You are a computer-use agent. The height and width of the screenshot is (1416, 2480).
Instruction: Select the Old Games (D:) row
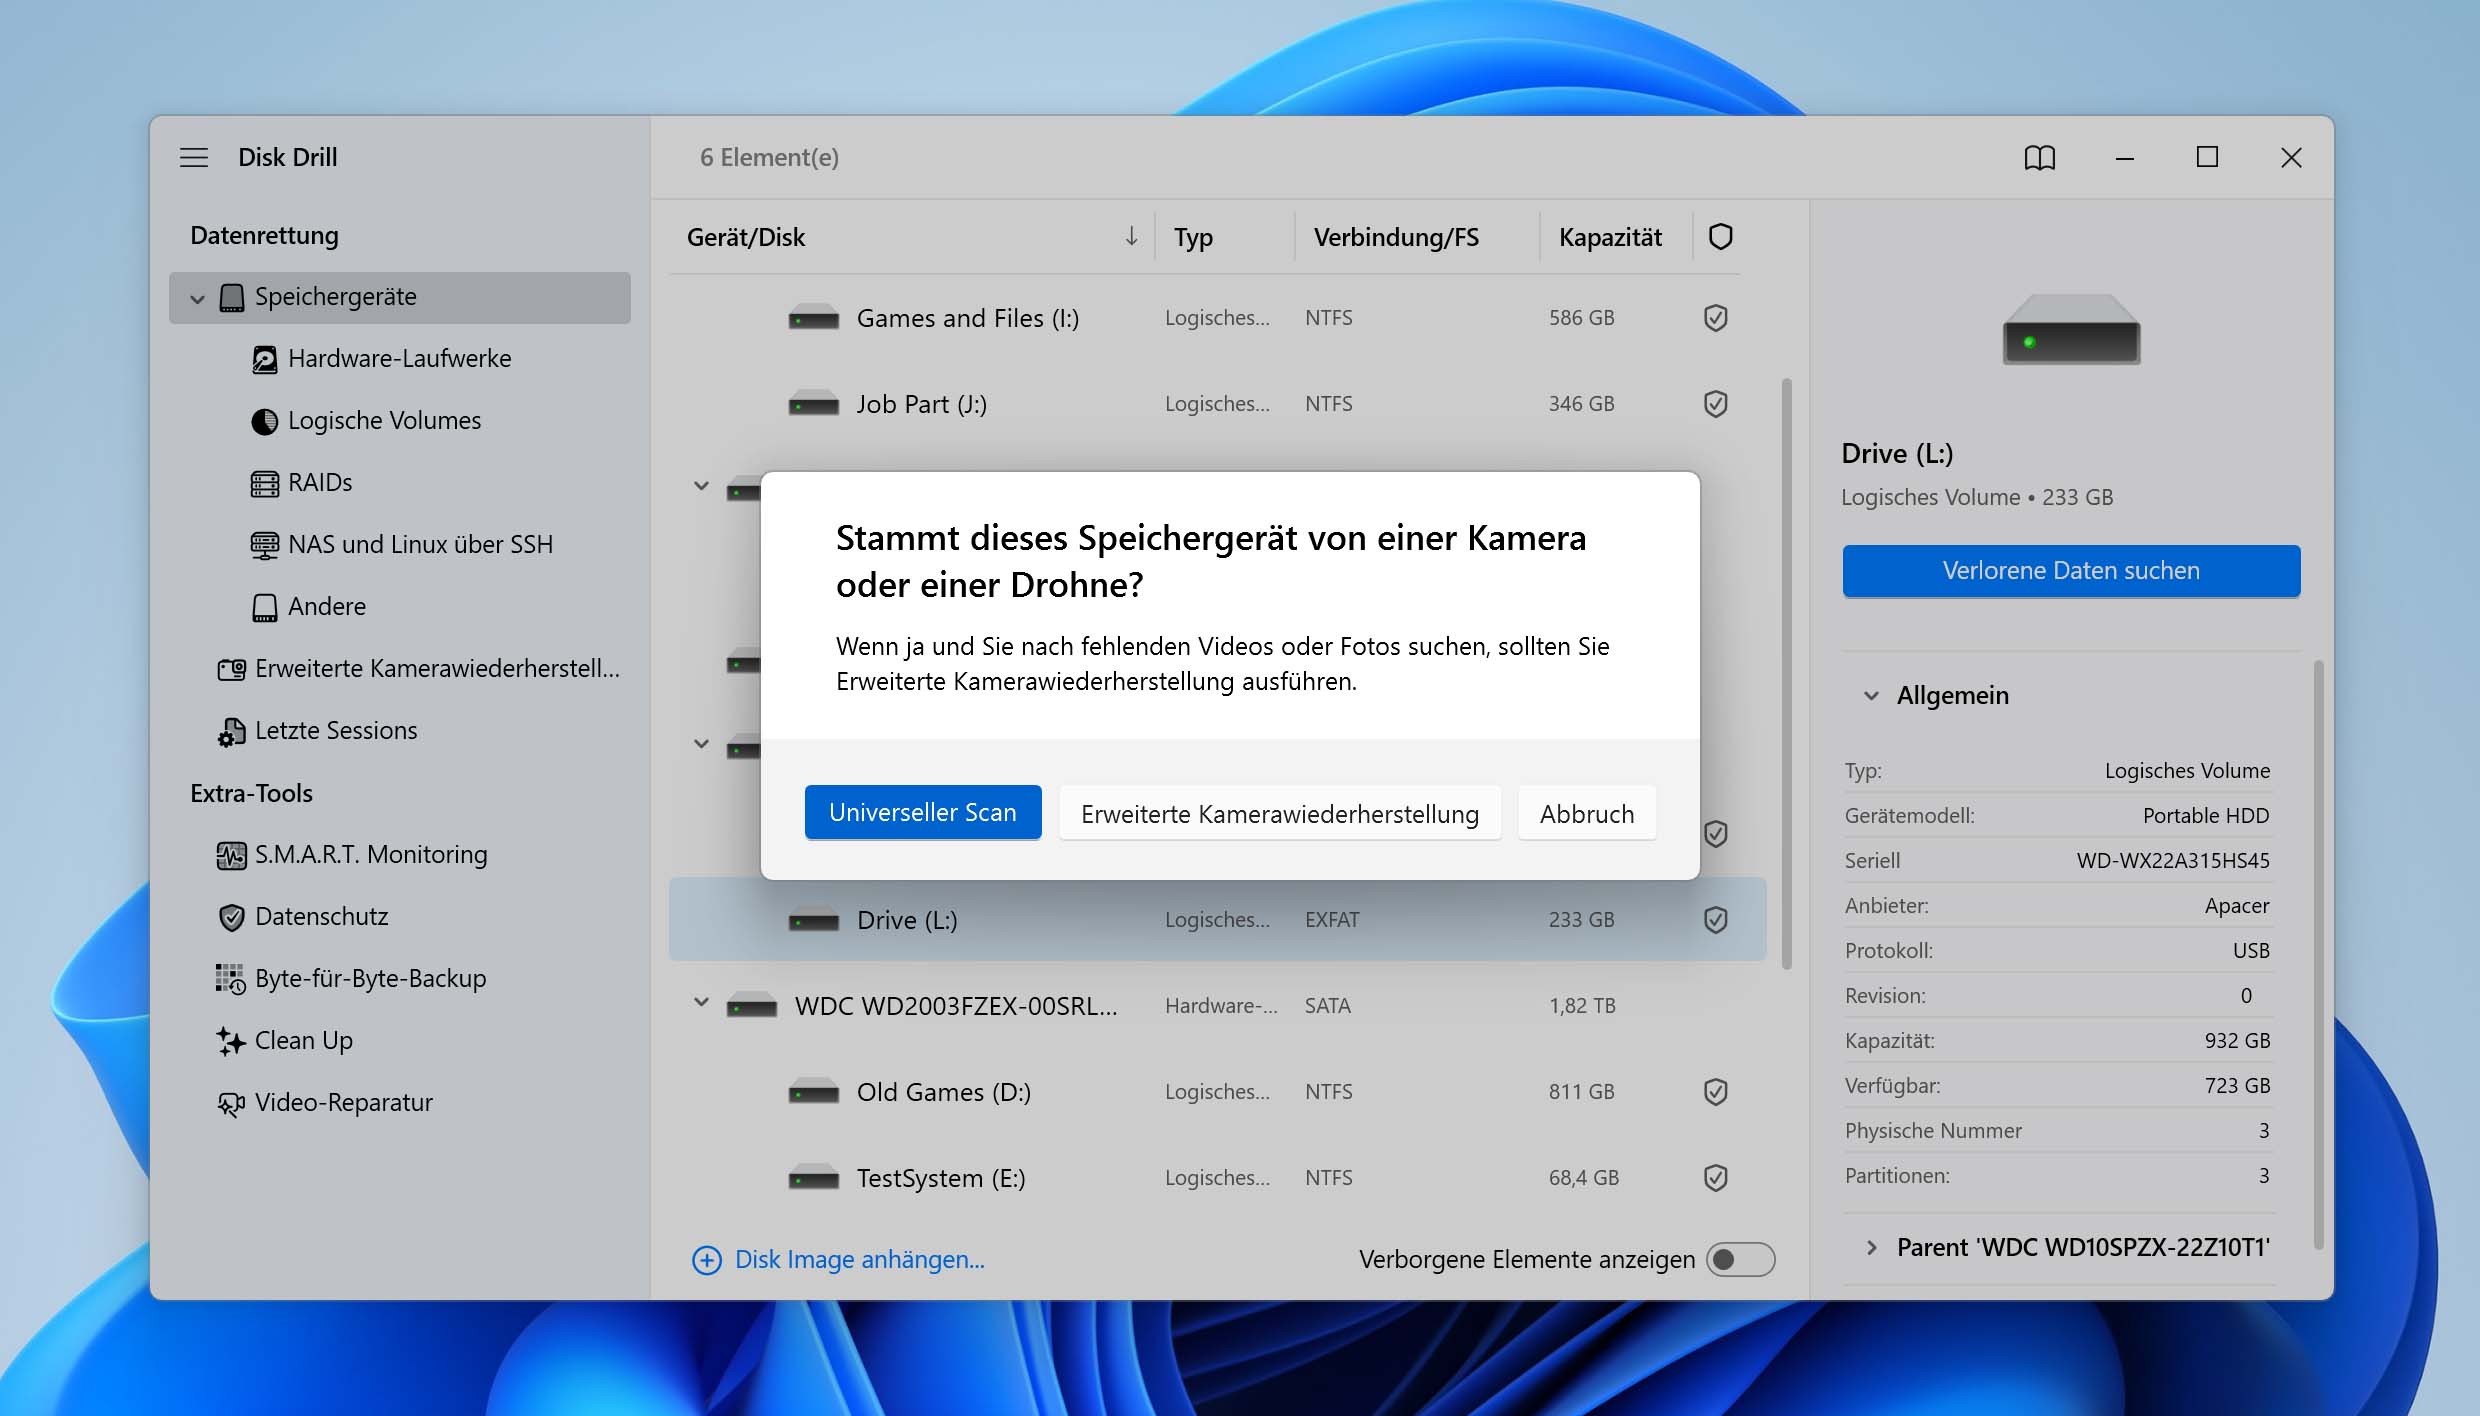(x=1217, y=1092)
